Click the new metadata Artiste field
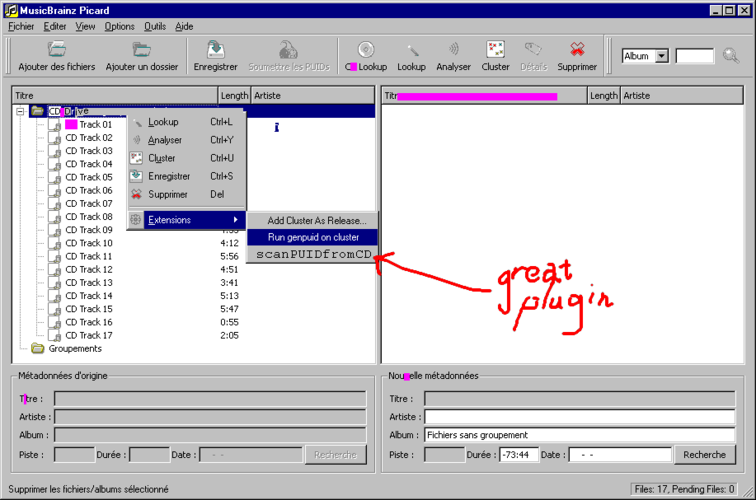Viewport: 756px width, 500px height. click(x=580, y=417)
